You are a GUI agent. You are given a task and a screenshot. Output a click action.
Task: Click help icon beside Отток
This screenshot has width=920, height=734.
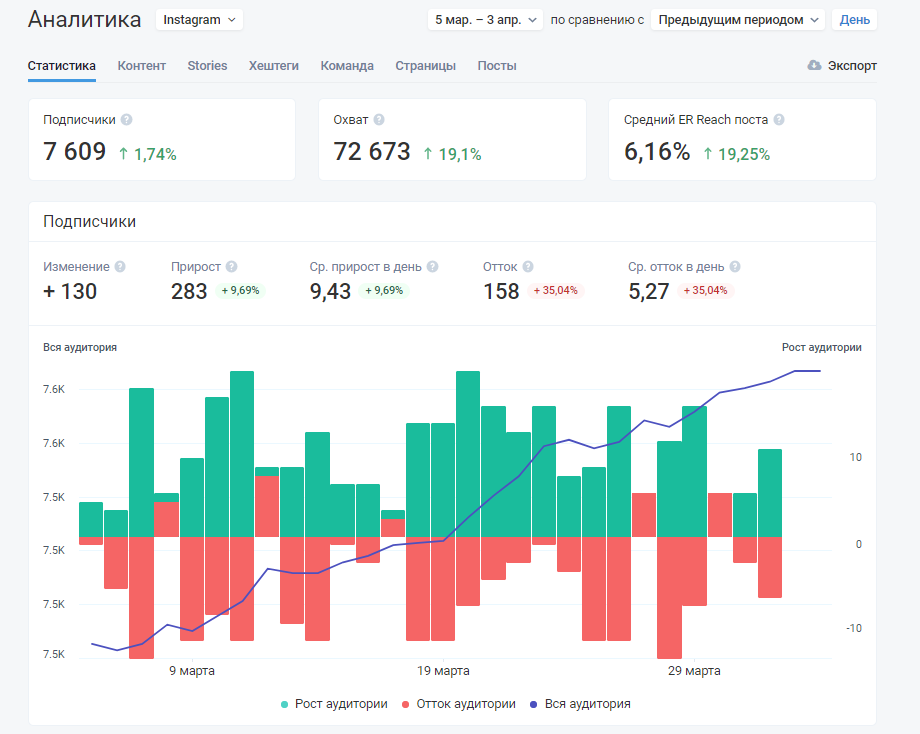[x=528, y=267]
